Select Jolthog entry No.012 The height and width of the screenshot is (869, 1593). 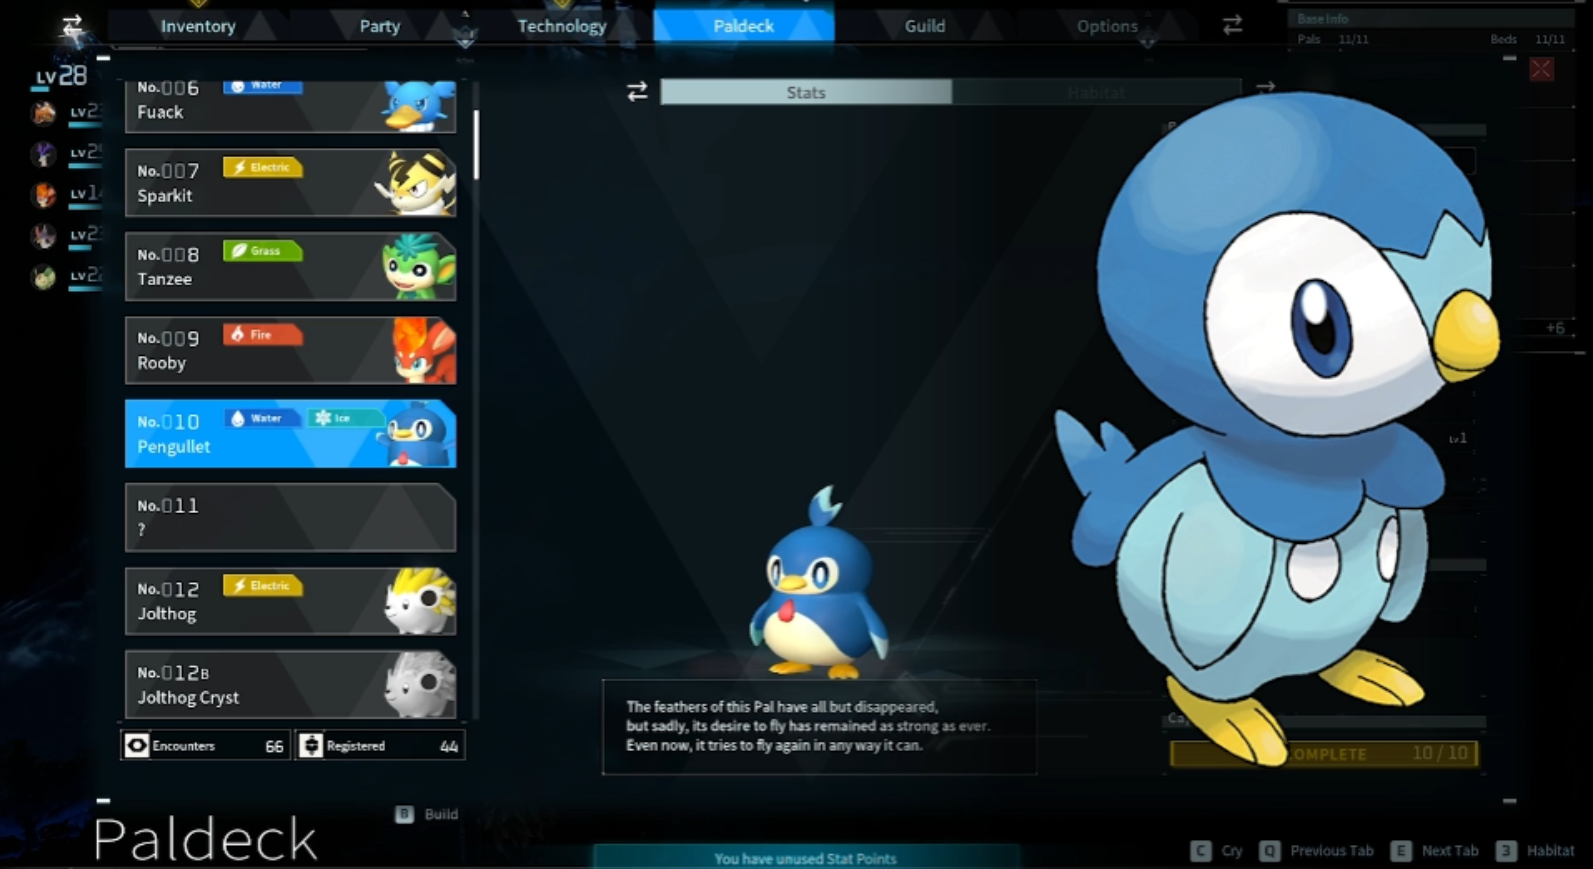pyautogui.click(x=290, y=601)
